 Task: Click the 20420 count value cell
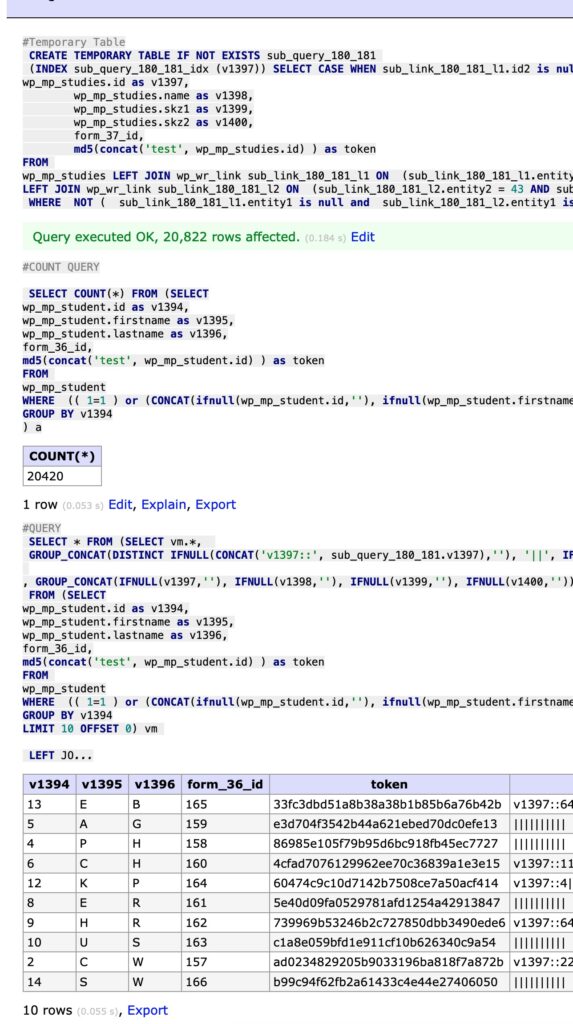point(62,476)
